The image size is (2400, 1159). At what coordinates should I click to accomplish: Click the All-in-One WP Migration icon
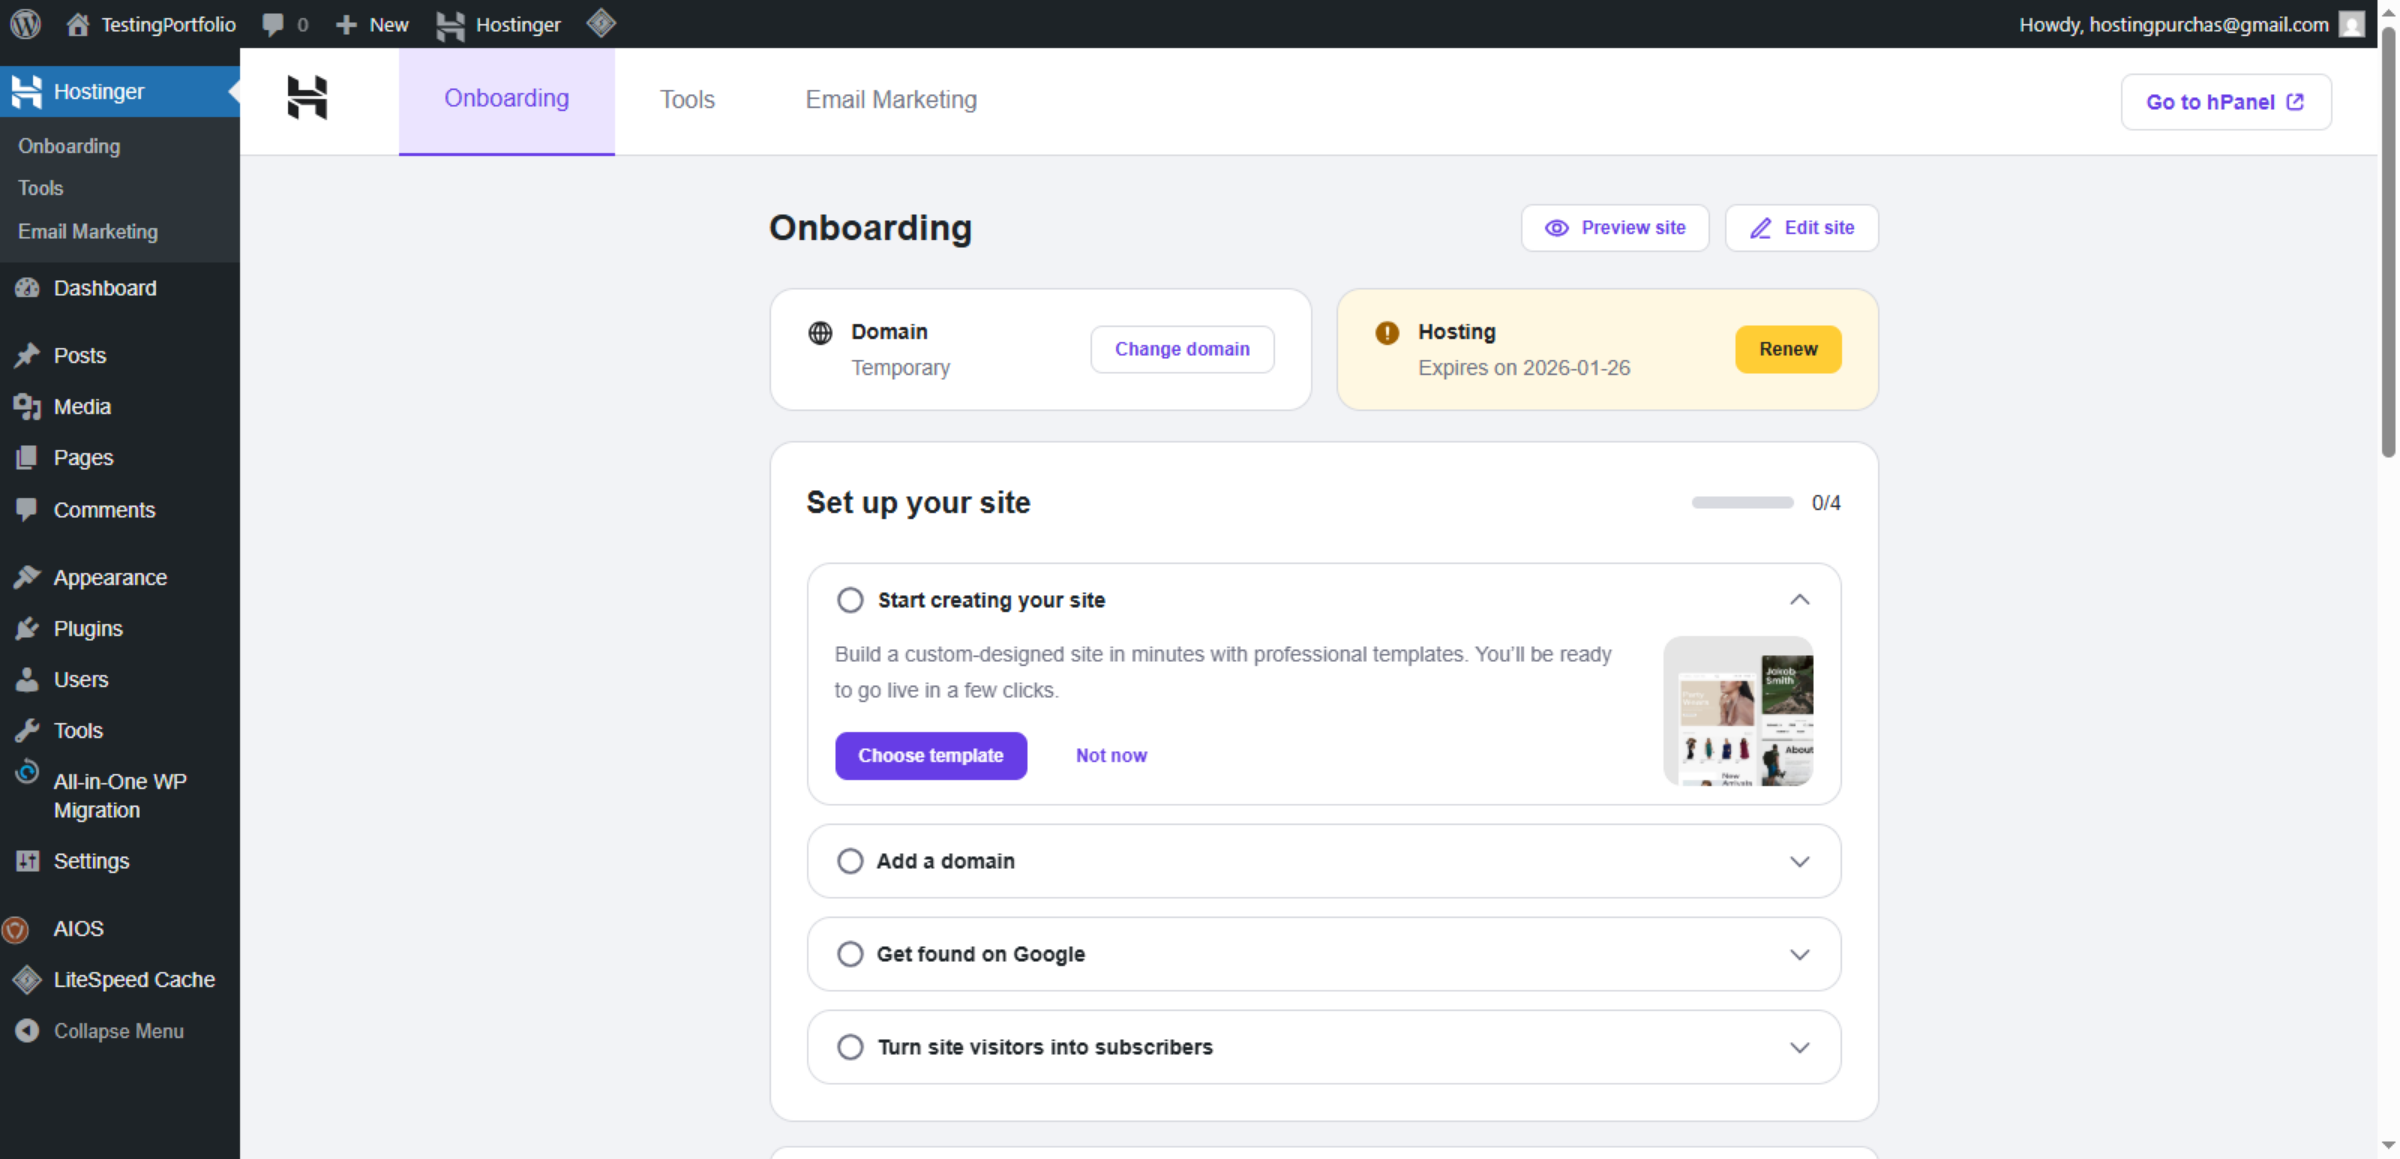tap(25, 772)
